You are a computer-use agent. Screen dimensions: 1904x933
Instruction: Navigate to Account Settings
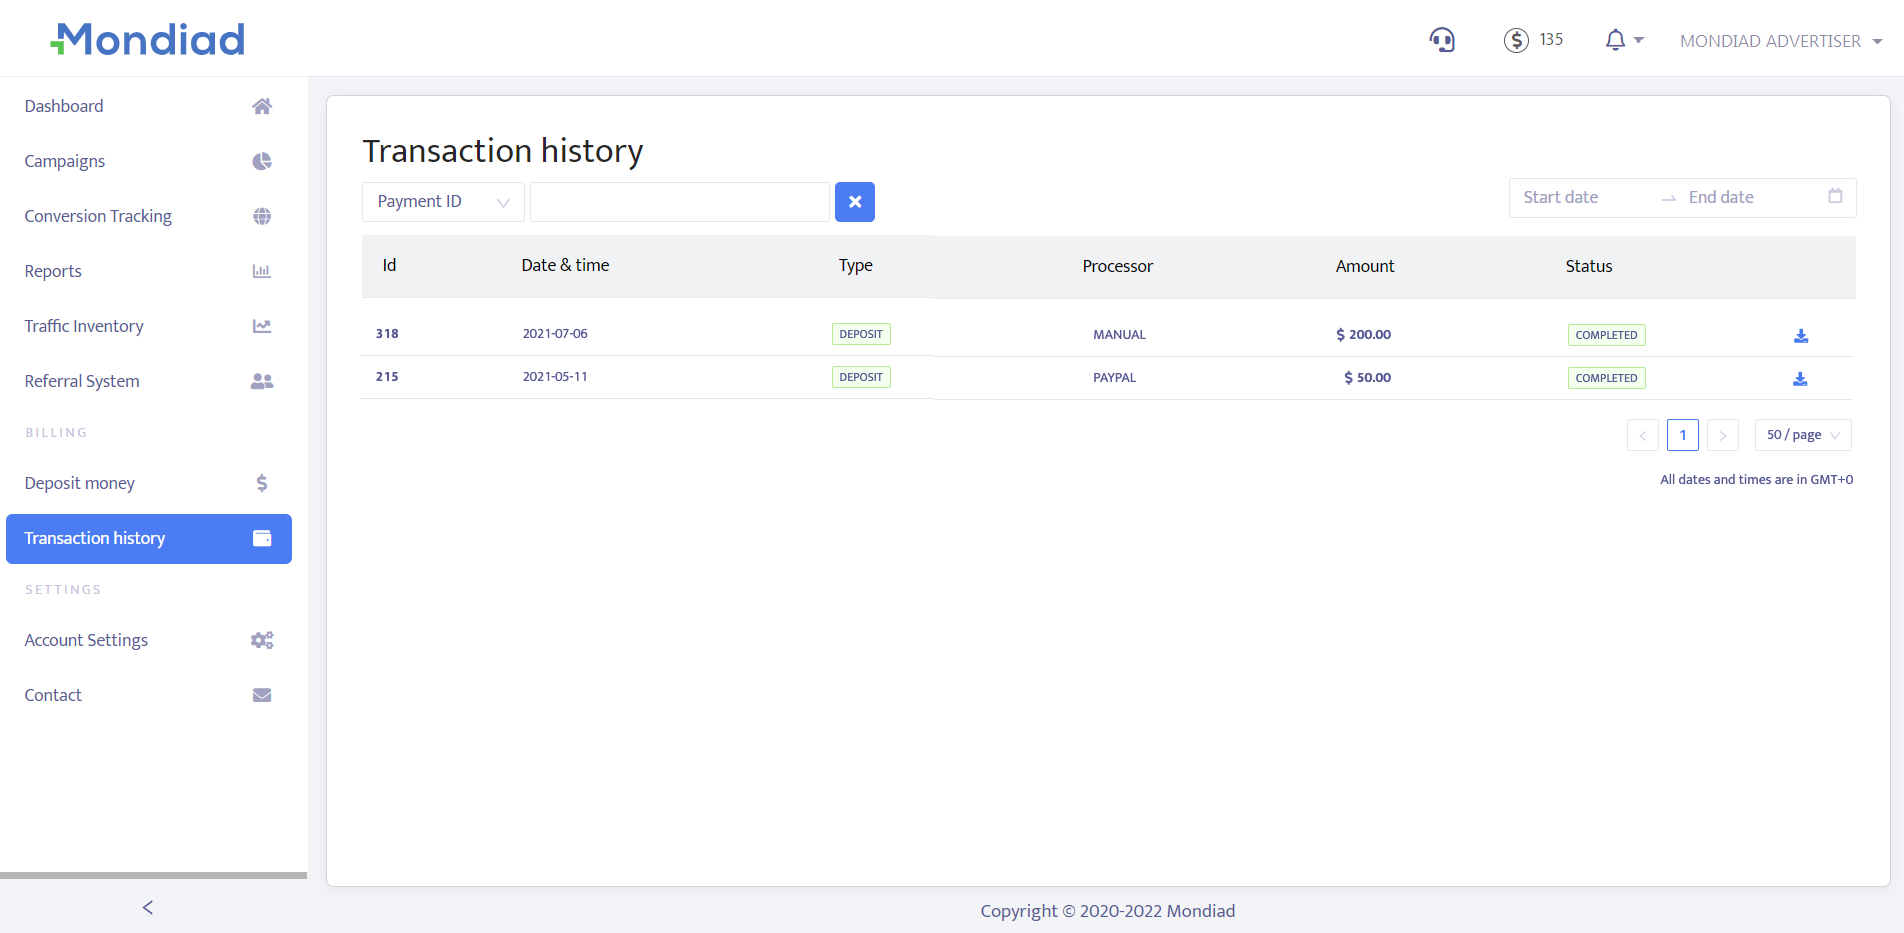(86, 640)
